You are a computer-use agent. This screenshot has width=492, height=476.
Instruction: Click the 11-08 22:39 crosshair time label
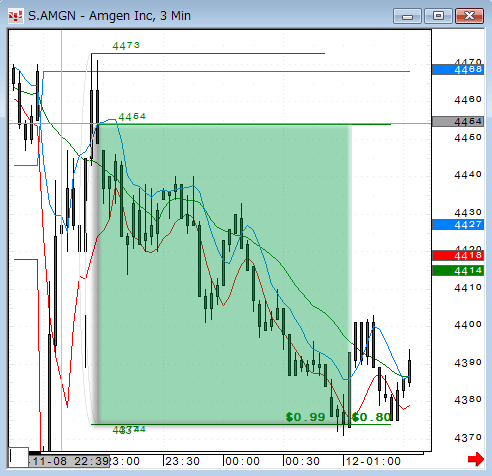[69, 461]
